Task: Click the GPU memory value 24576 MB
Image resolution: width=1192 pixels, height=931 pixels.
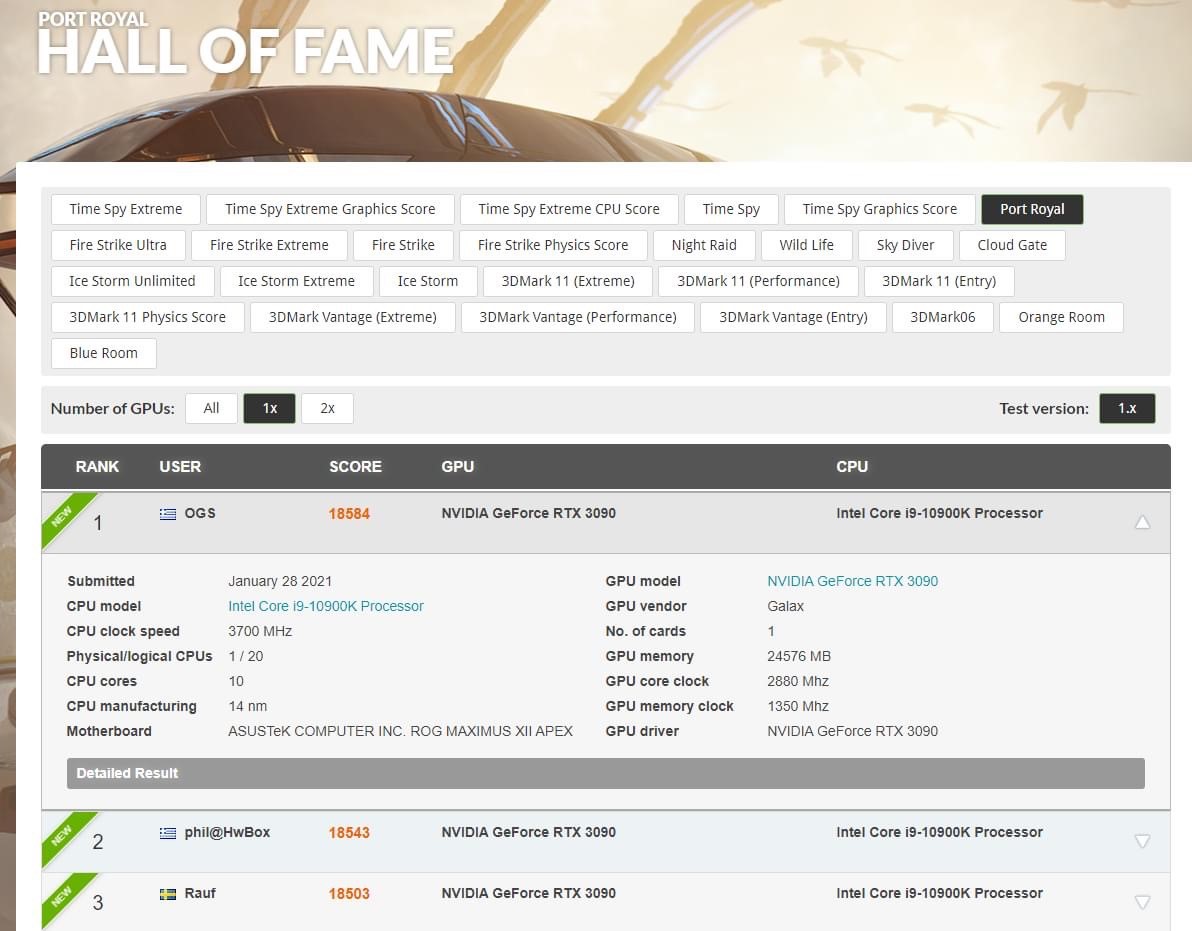Action: click(x=799, y=657)
